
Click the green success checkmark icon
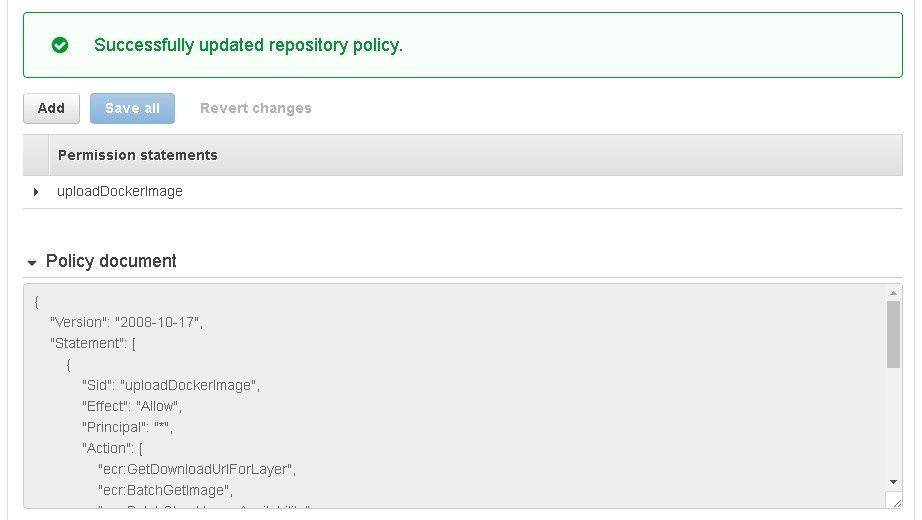60,45
